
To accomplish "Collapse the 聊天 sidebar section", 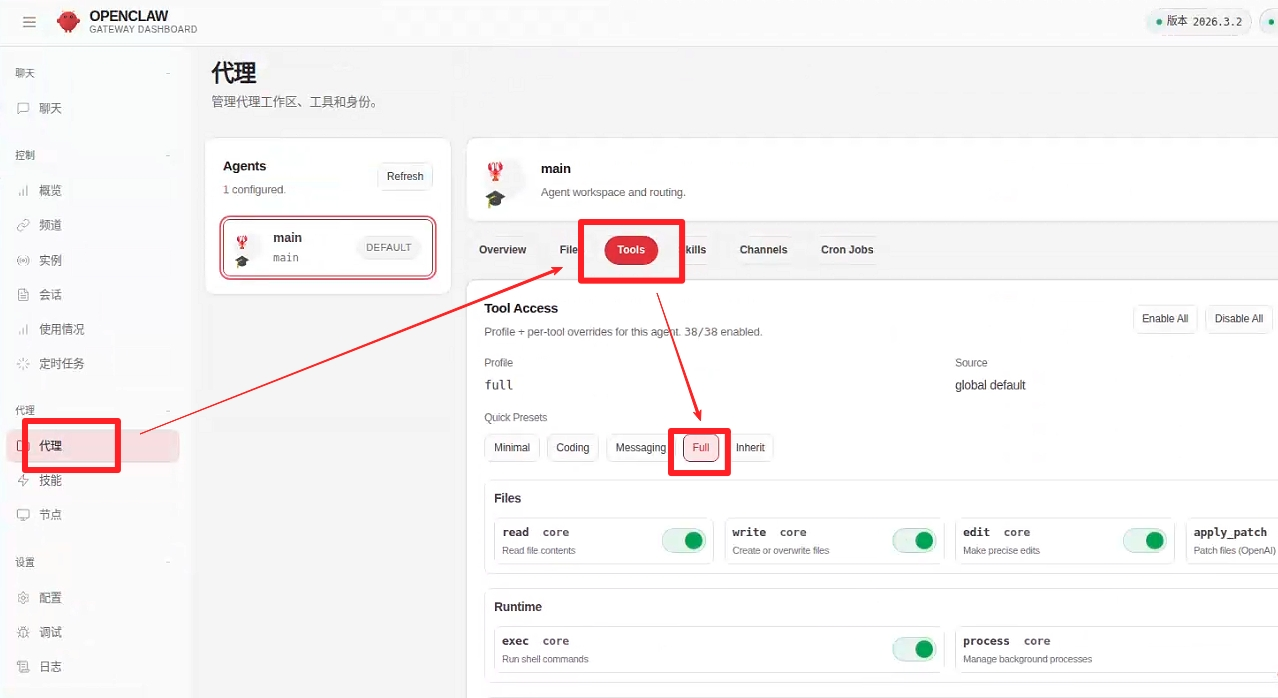I will pos(92,73).
